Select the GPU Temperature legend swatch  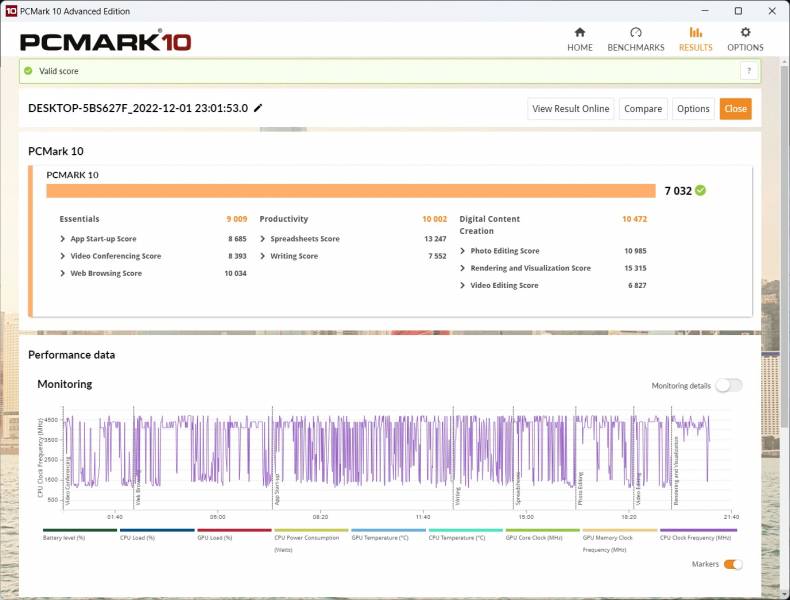click(x=388, y=530)
